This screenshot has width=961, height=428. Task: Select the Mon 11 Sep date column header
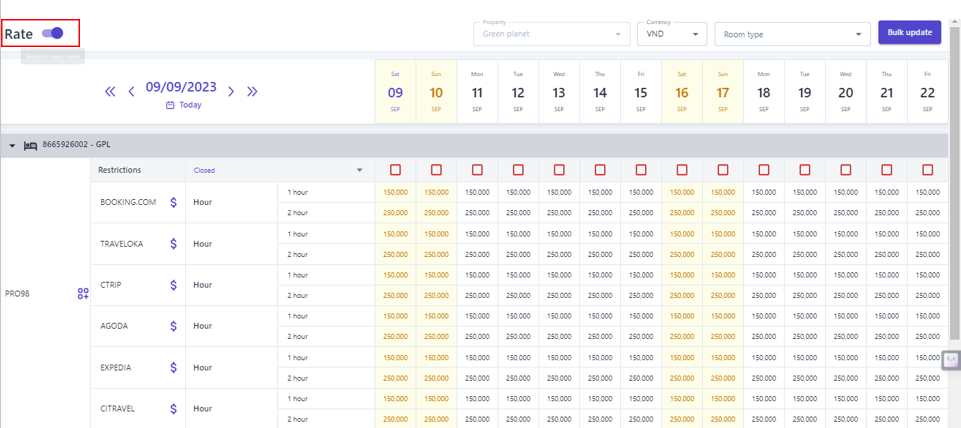[x=477, y=92]
